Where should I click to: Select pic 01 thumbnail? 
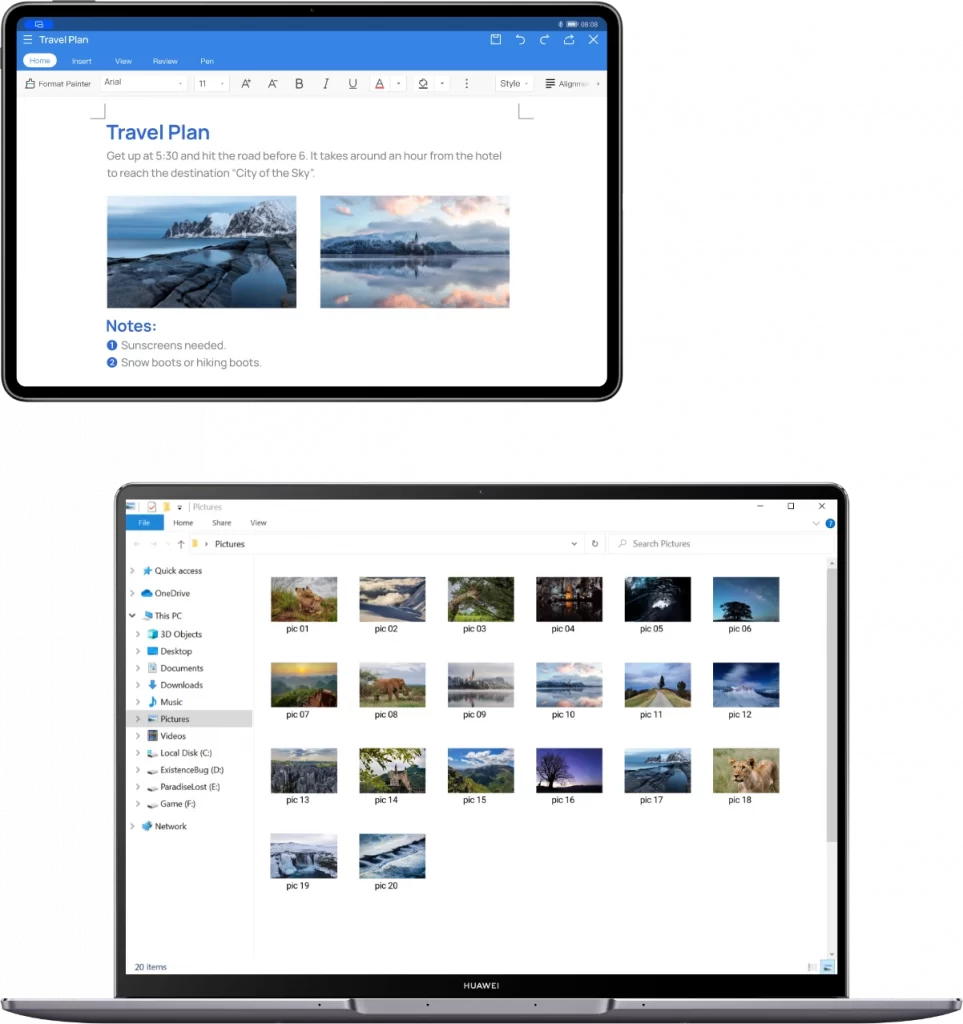coord(304,600)
